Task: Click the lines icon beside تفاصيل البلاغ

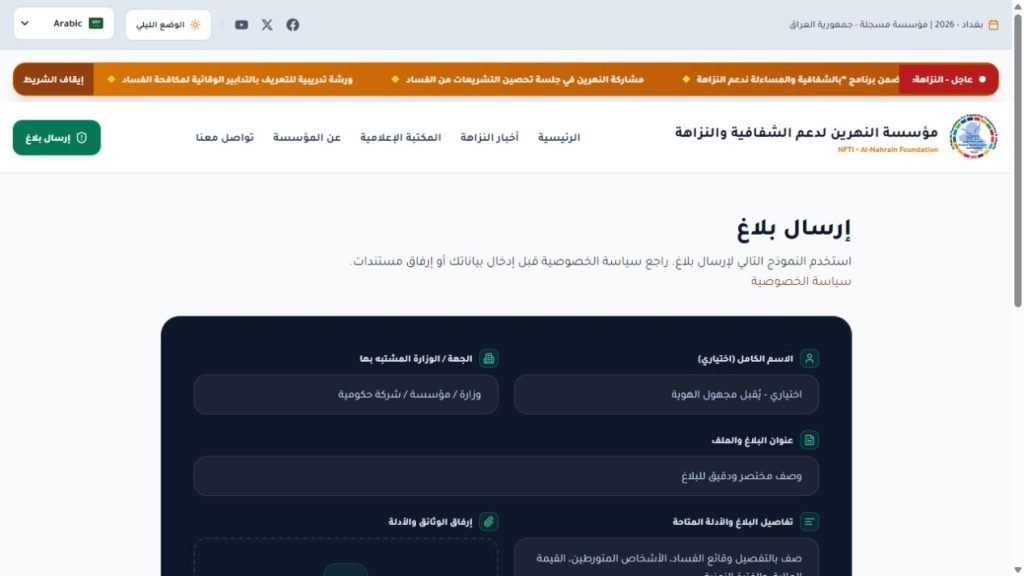Action: [x=809, y=522]
